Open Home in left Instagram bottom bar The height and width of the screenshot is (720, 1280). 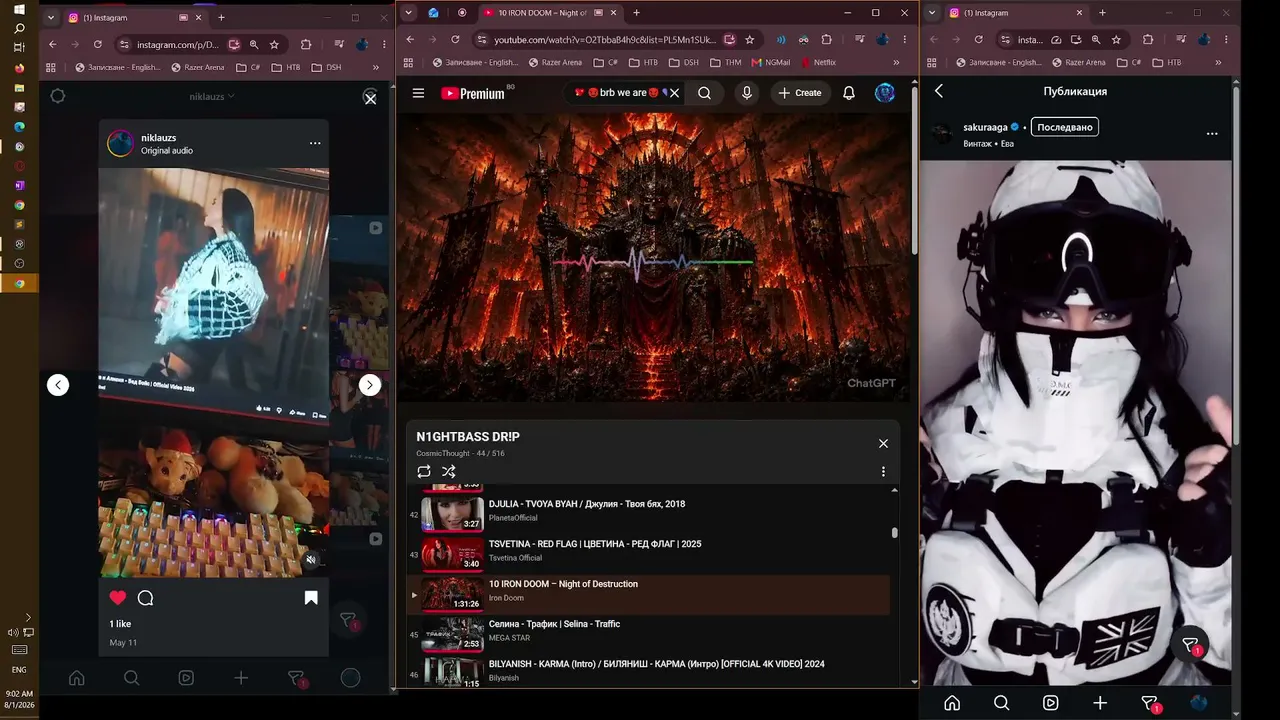point(77,678)
